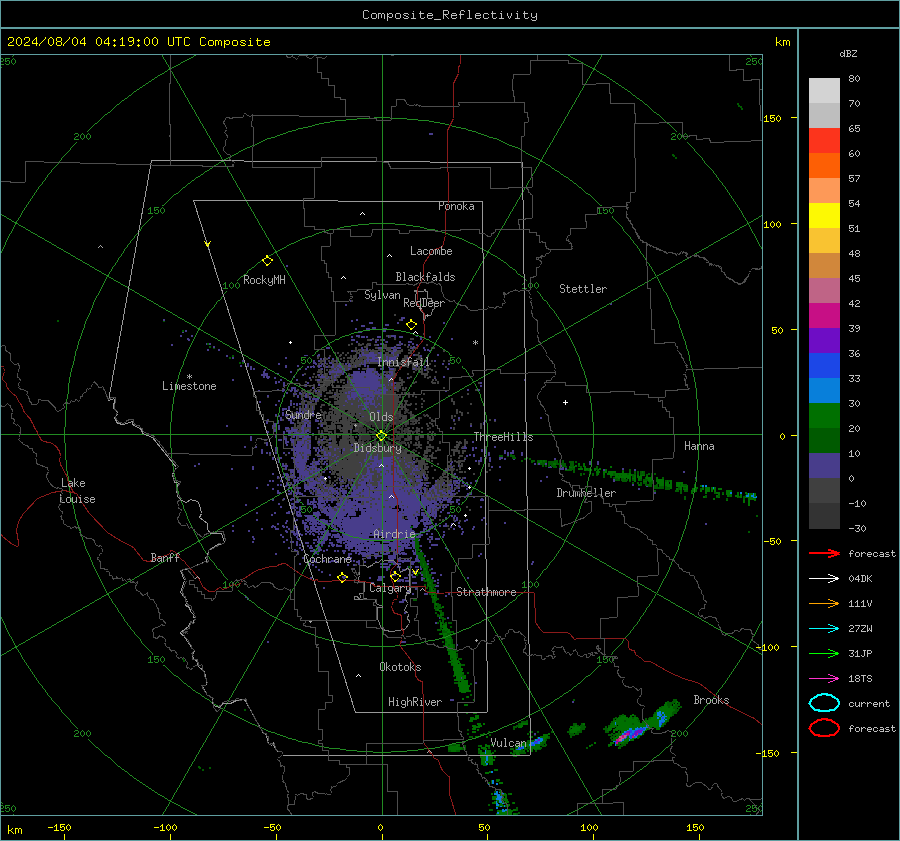Click the cyan 27ZW arrow icon

coord(824,629)
